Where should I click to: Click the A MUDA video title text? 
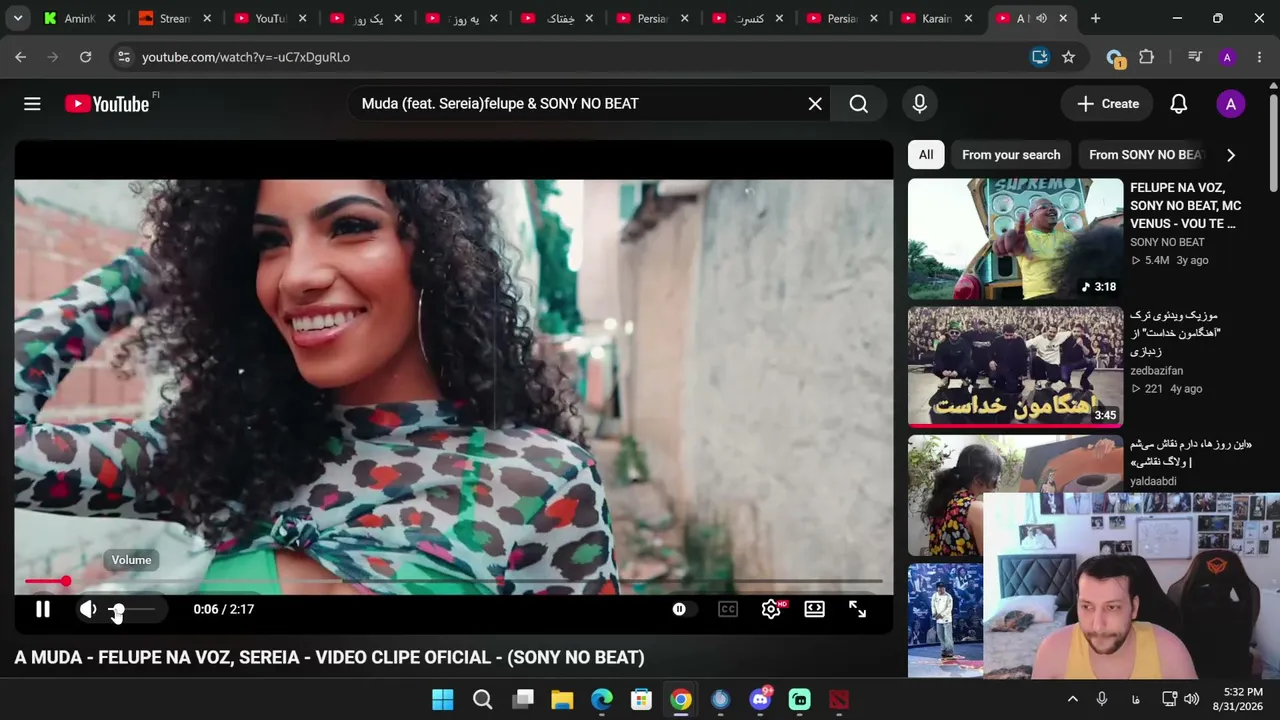pos(329,657)
